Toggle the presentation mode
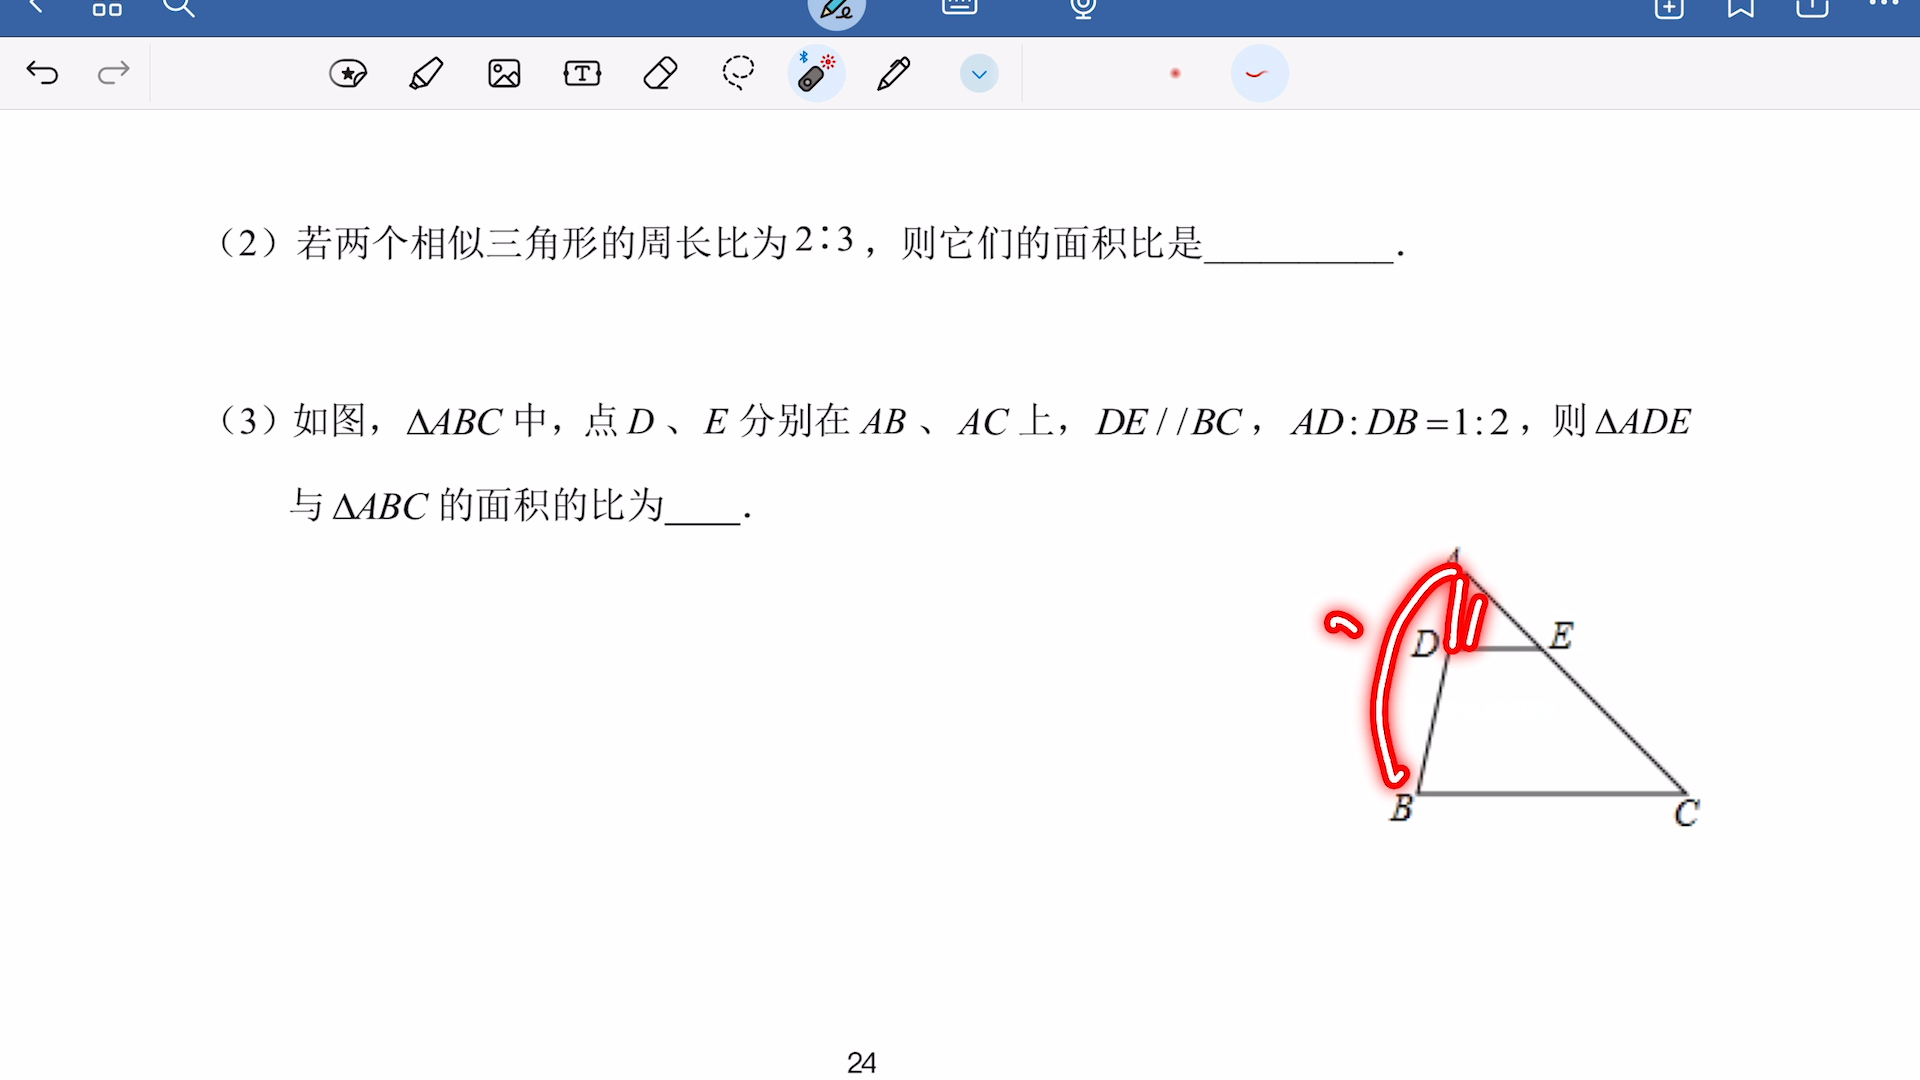1920x1080 pixels. [960, 8]
